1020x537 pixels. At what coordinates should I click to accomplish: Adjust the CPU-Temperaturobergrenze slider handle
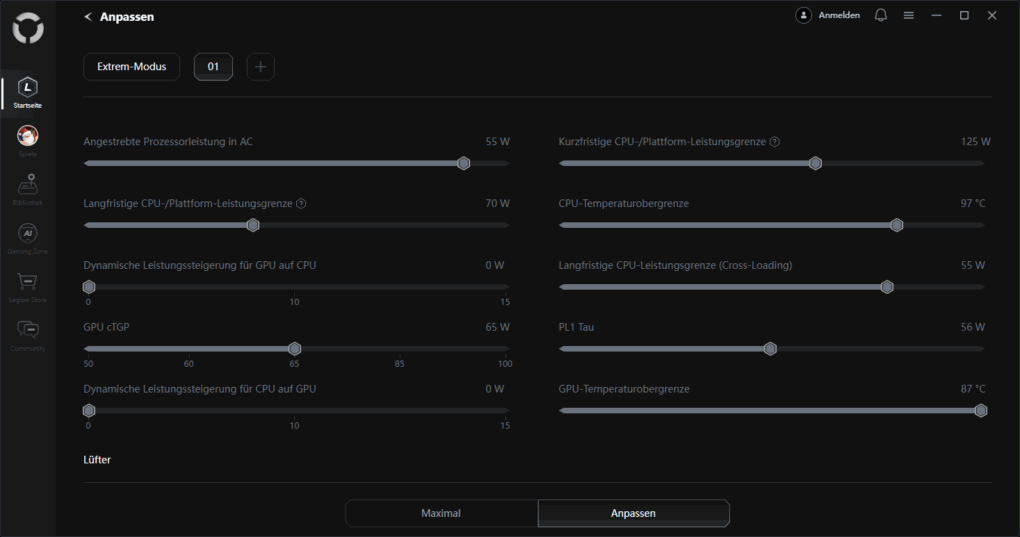tap(896, 225)
